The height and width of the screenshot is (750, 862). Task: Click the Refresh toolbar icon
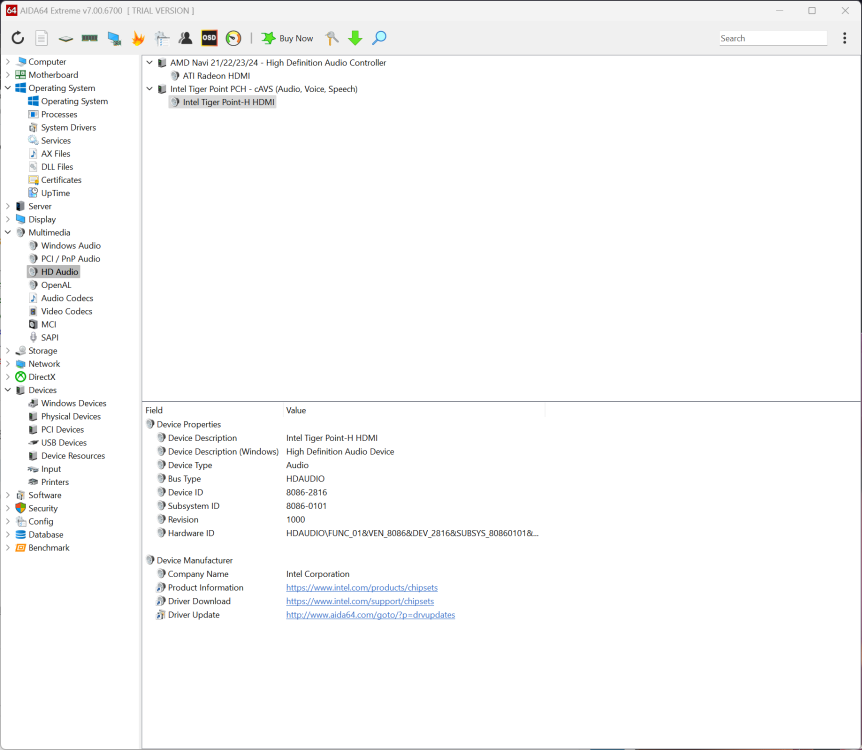(x=18, y=38)
